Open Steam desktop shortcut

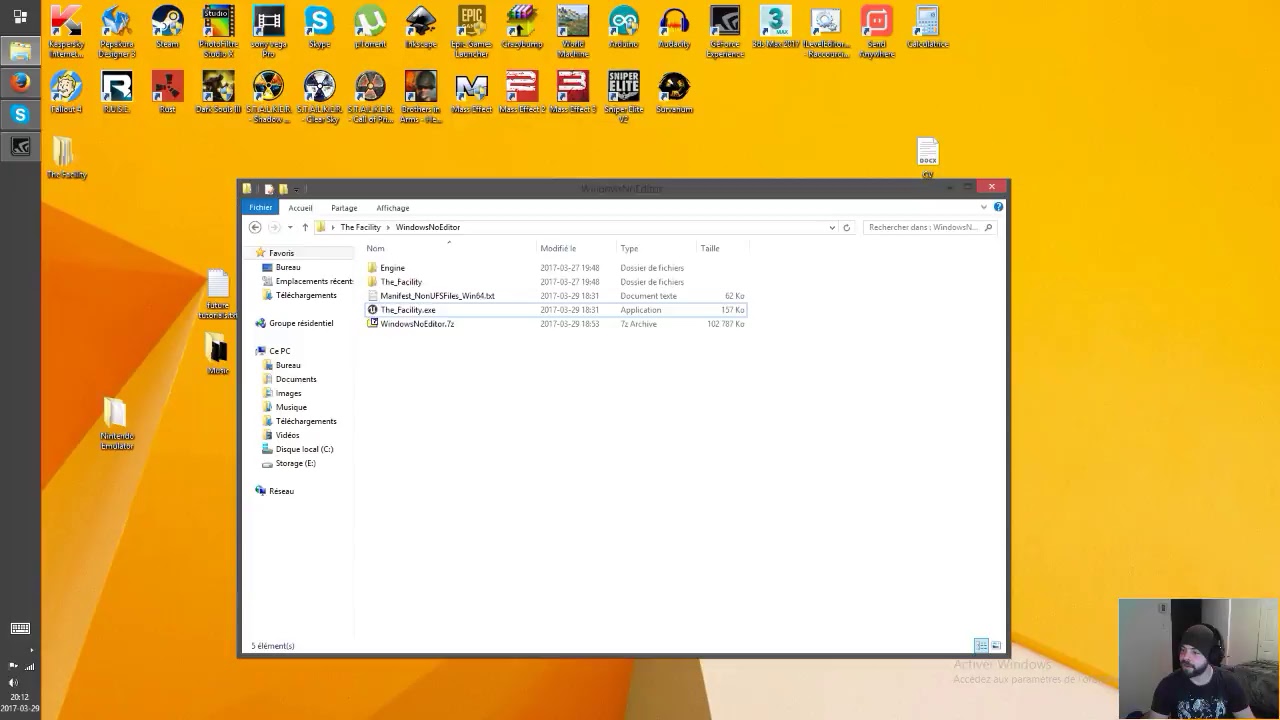(x=167, y=29)
